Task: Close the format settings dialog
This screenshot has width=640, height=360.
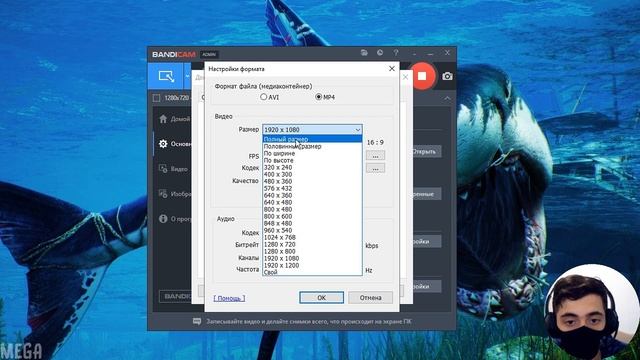Action: 392,69
